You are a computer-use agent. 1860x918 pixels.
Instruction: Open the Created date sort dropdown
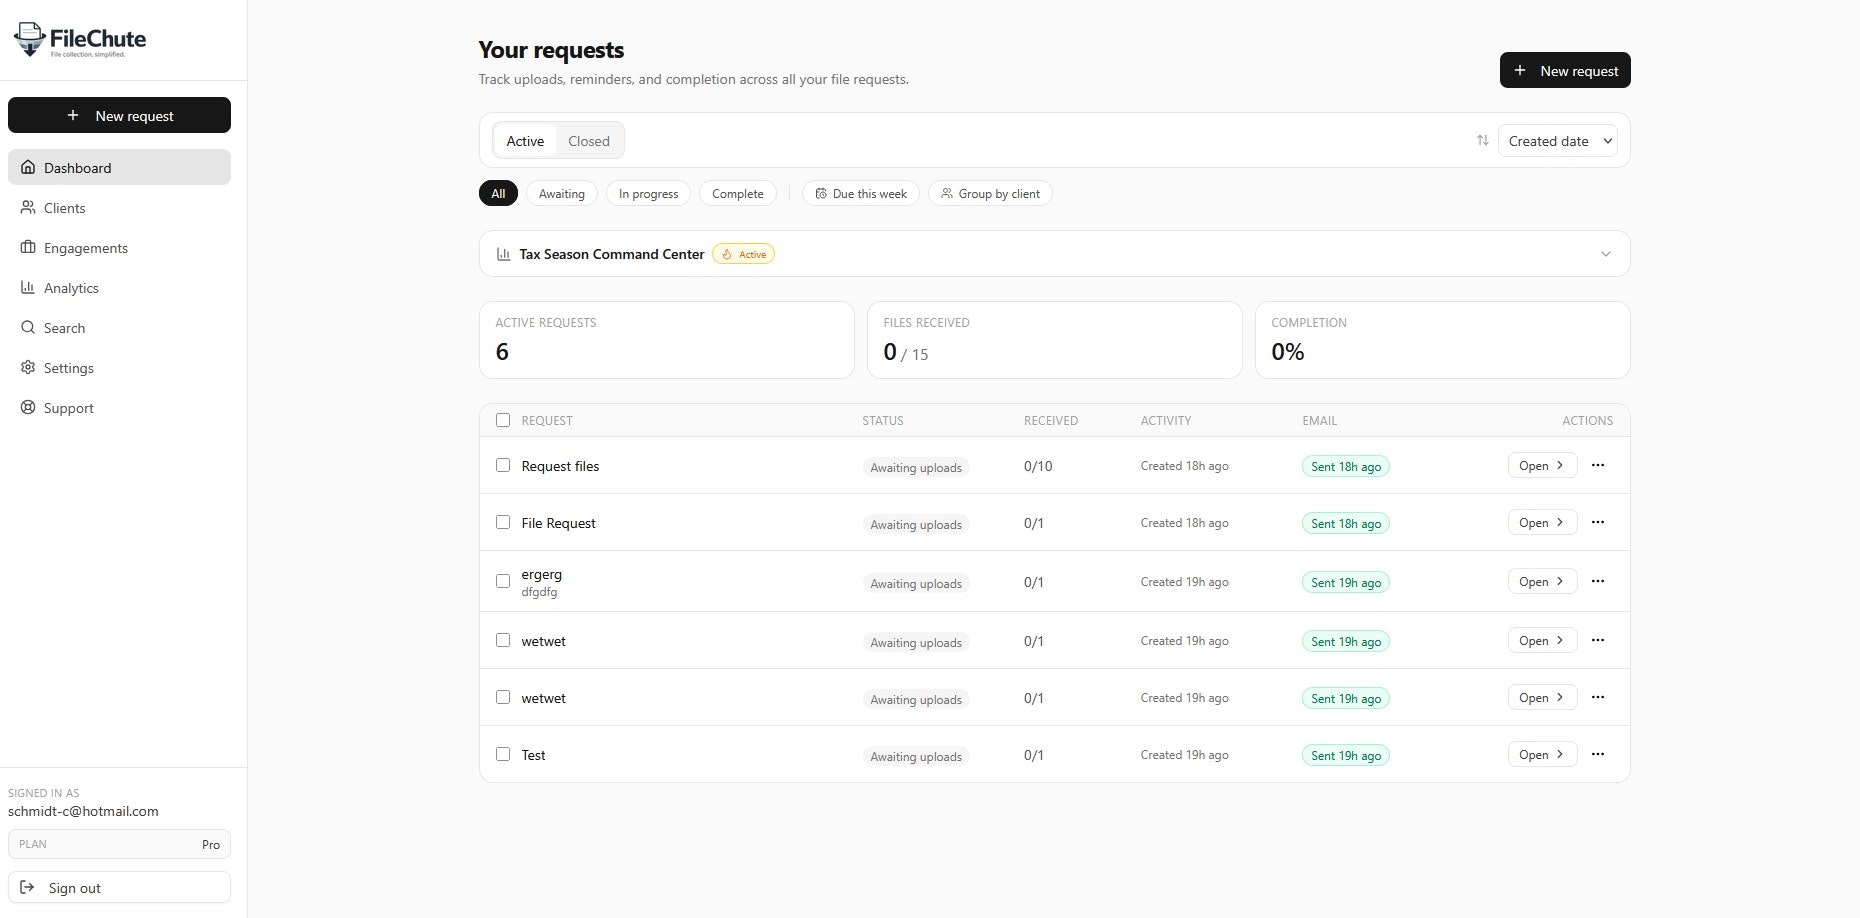(x=1557, y=141)
